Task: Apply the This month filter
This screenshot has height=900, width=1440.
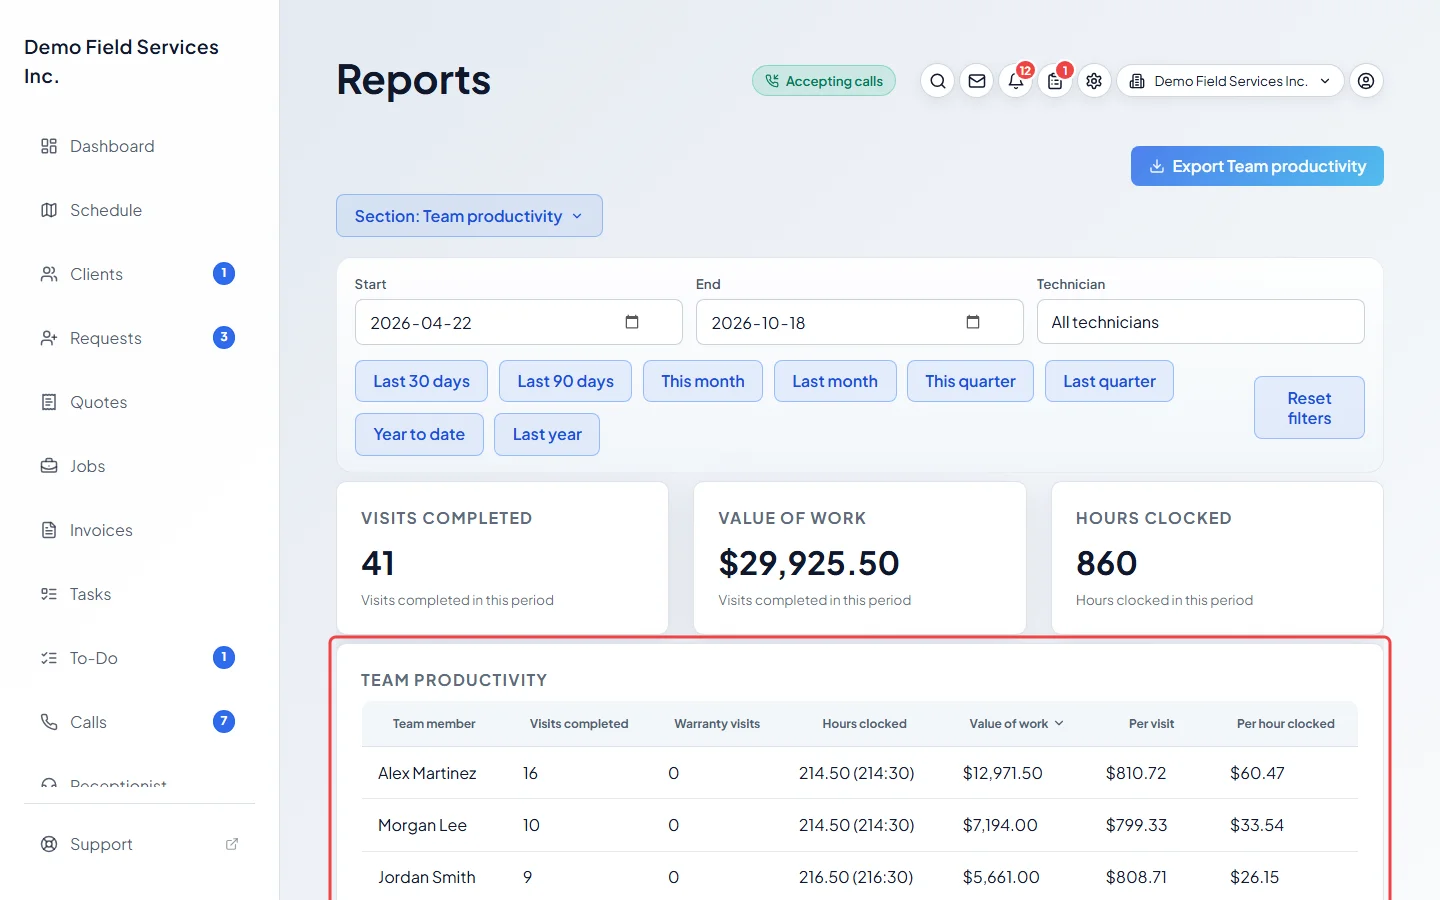Action: pyautogui.click(x=703, y=381)
